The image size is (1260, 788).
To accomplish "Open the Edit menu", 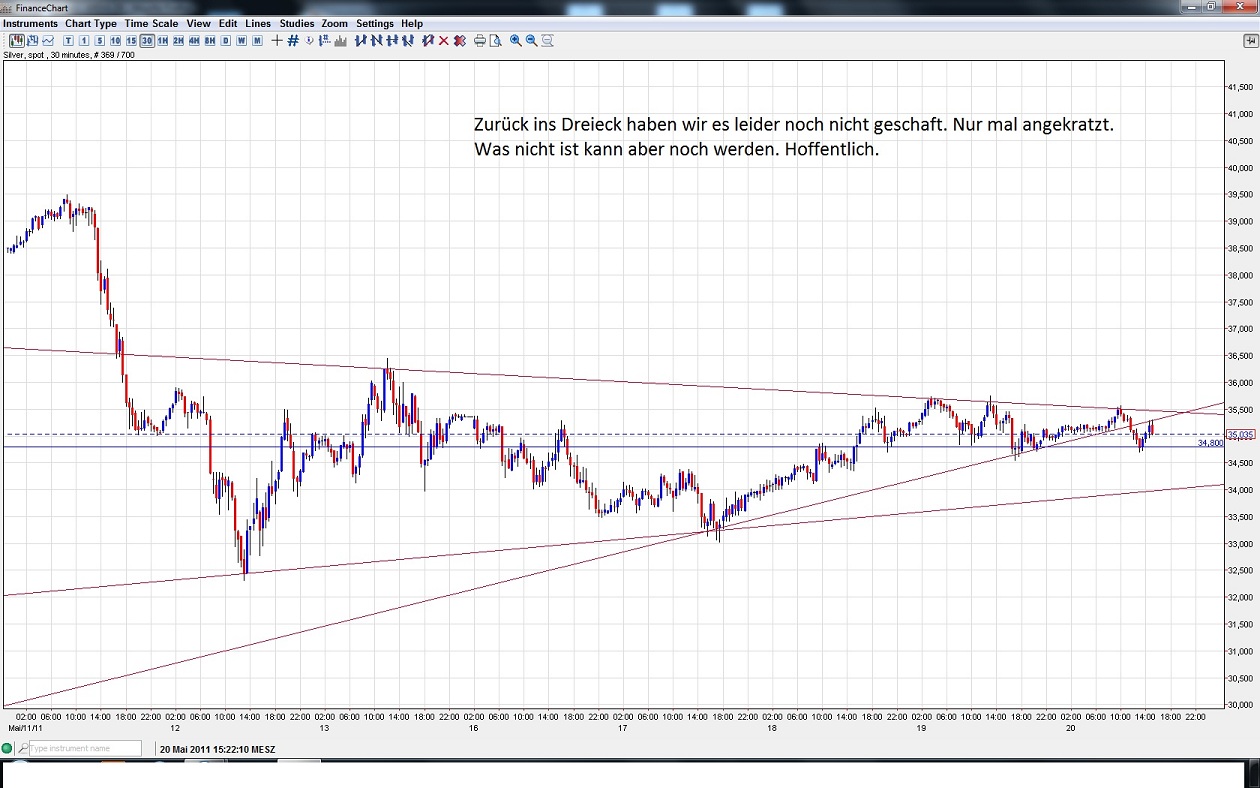I will [x=228, y=23].
